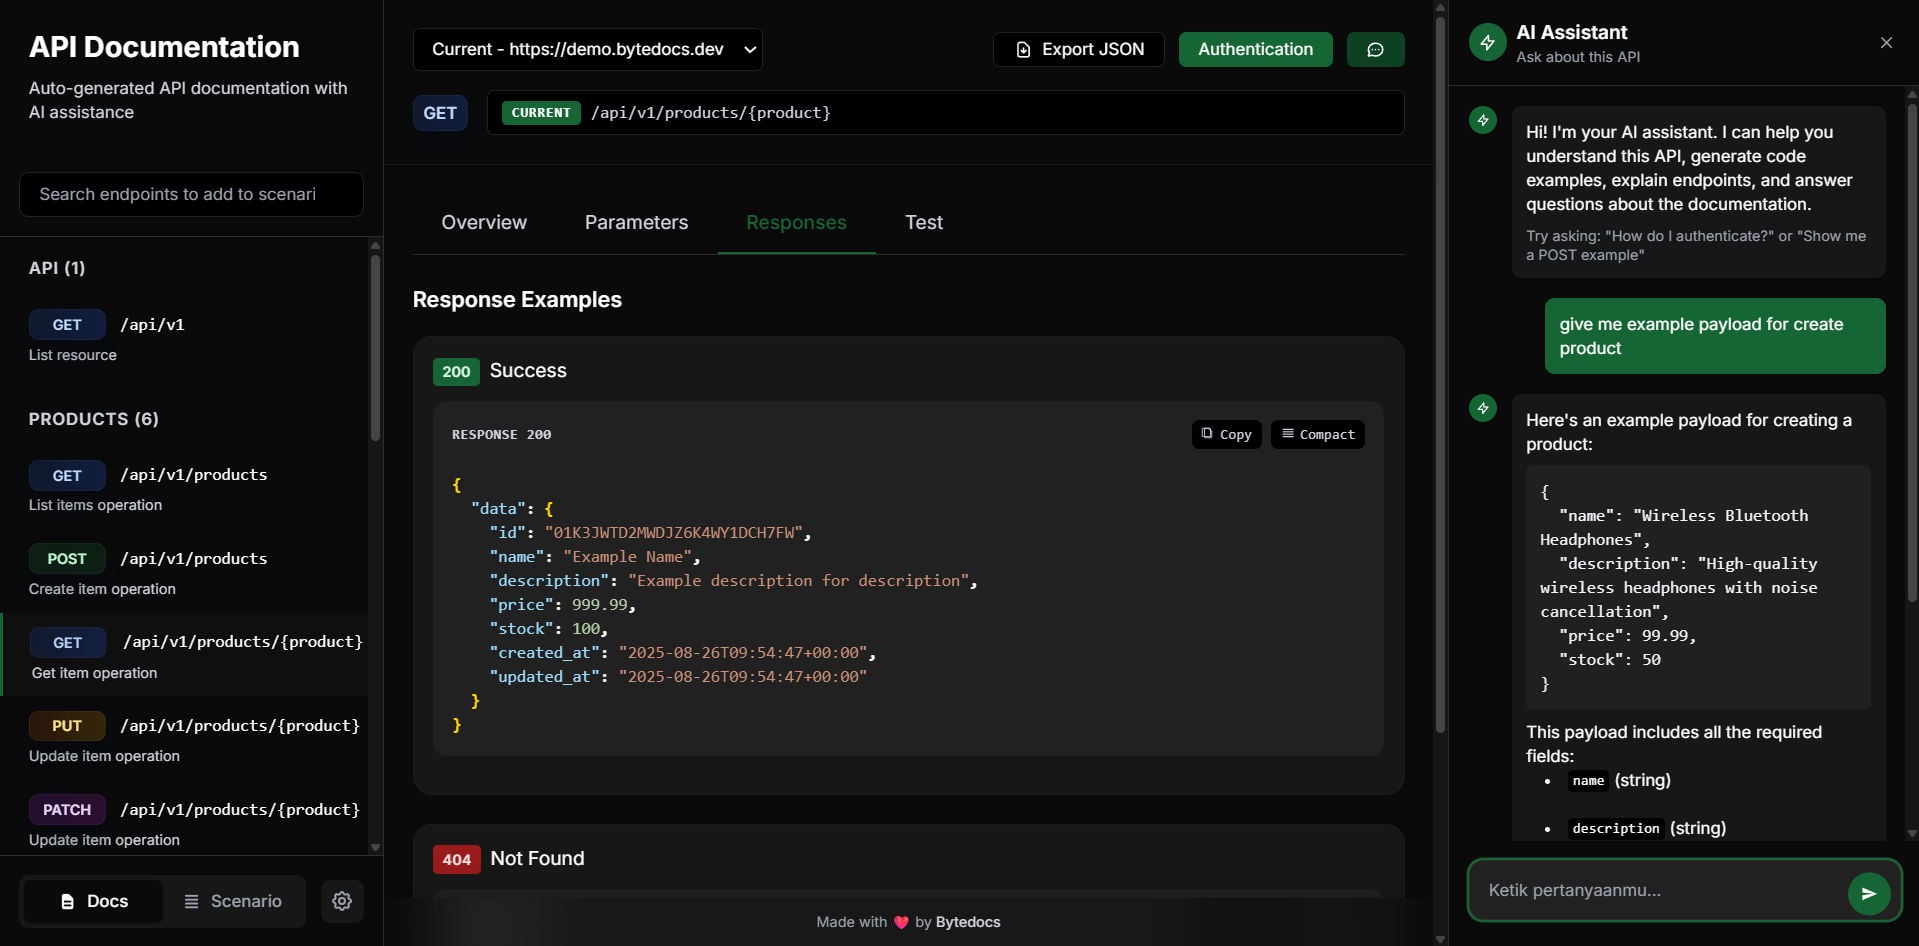The height and width of the screenshot is (946, 1919).
Task: Switch to the Scenario view
Action: click(233, 901)
